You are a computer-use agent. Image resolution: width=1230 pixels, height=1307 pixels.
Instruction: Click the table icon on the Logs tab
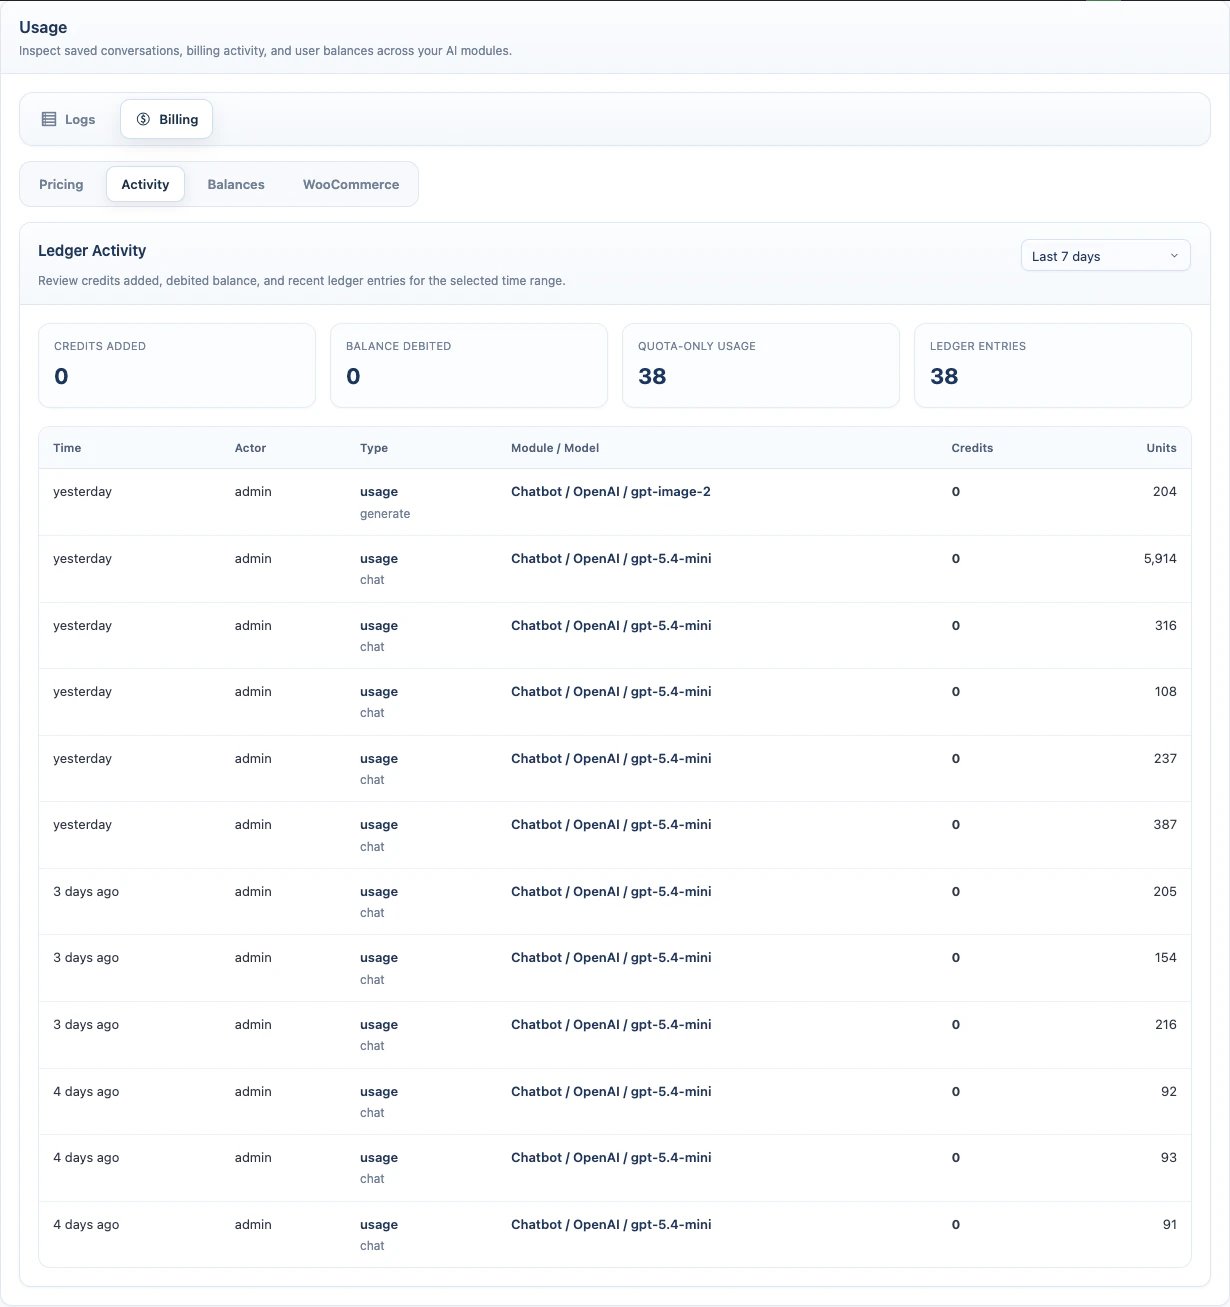(x=48, y=119)
